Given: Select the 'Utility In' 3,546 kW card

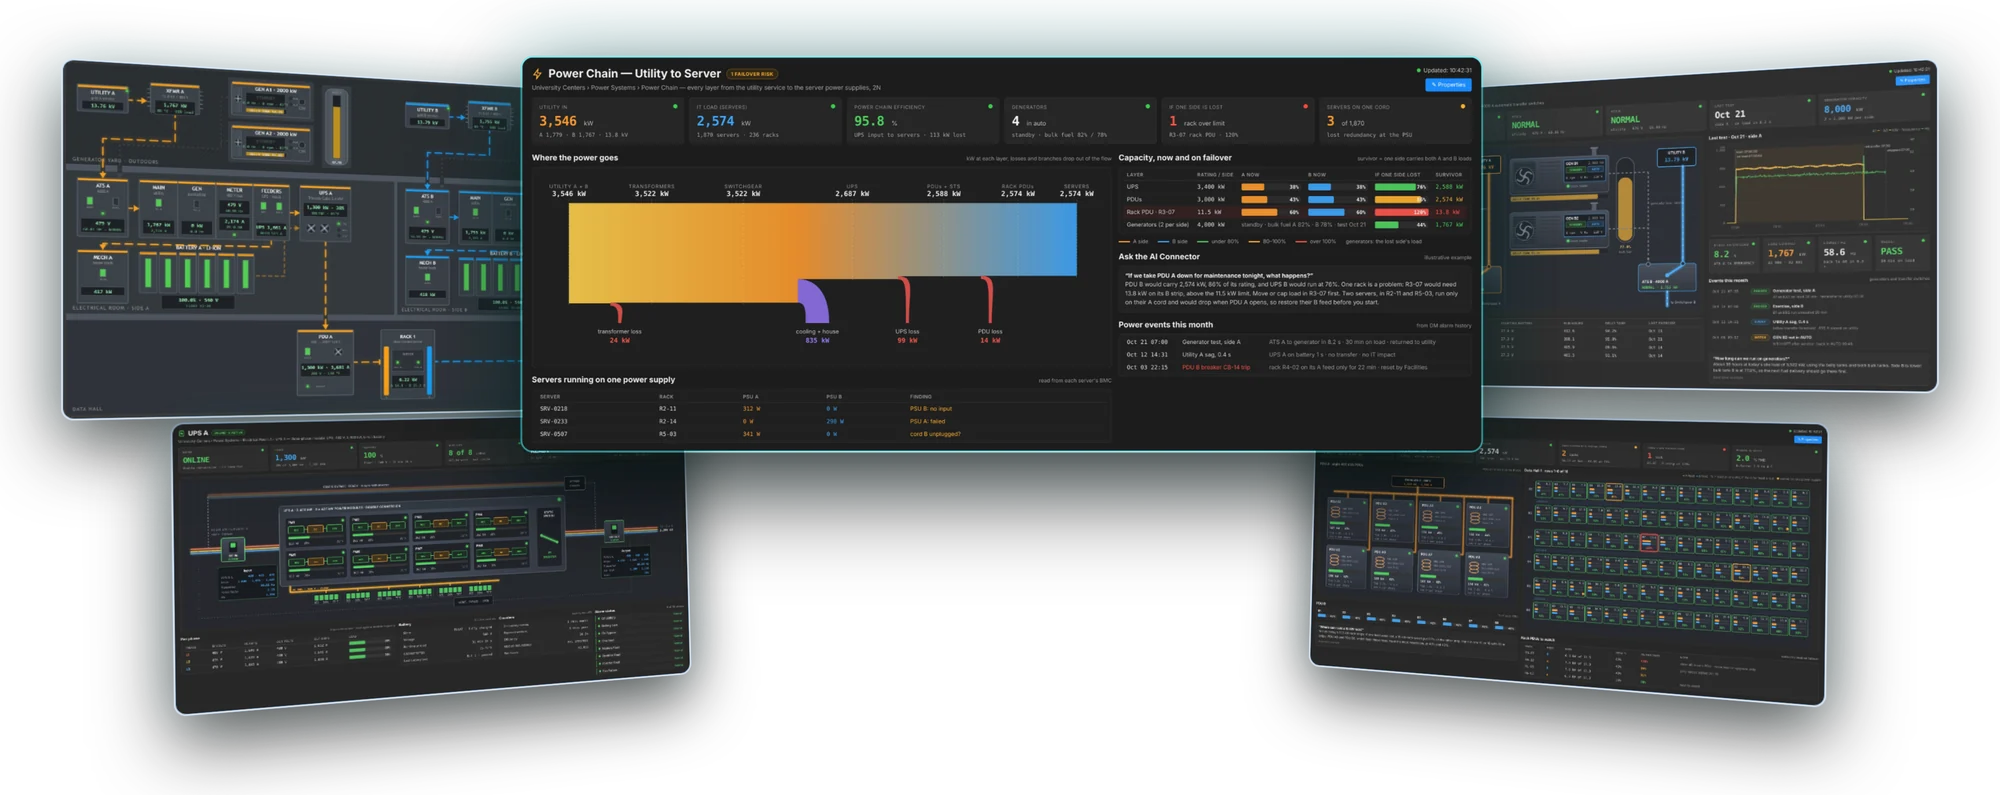Looking at the screenshot, I should pos(607,121).
